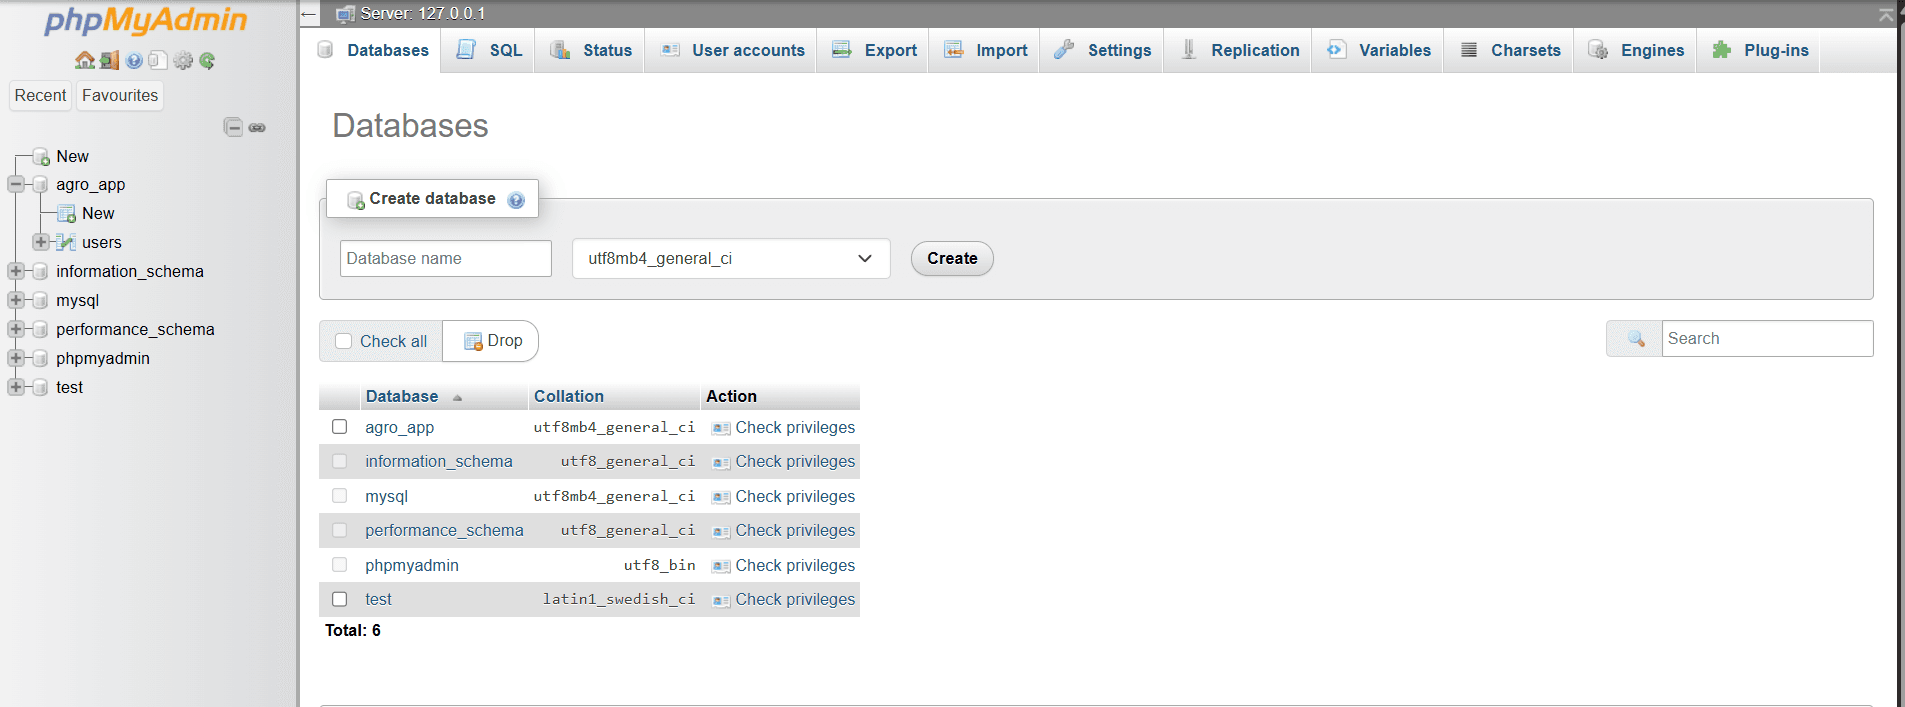Open the Plug-ins tab
Image resolution: width=1905 pixels, height=707 pixels.
pos(1759,50)
